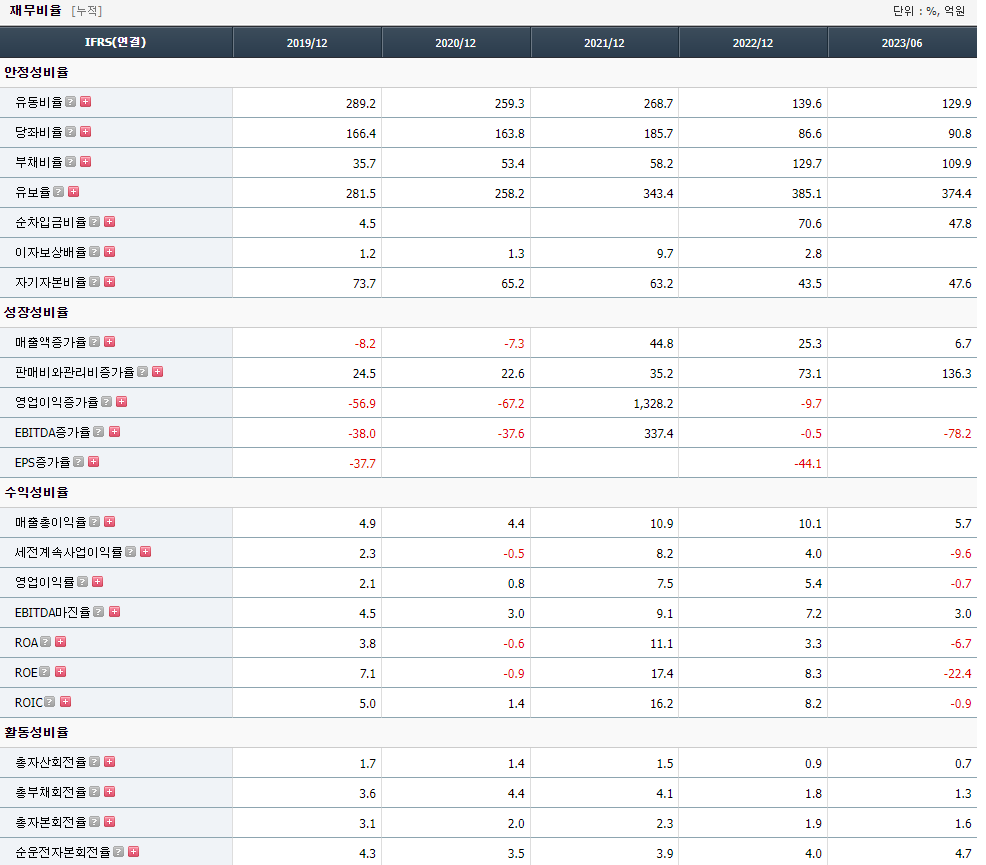Image resolution: width=986 pixels, height=865 pixels.
Task: Click the help icon for 당좌비율
Action: [70, 132]
